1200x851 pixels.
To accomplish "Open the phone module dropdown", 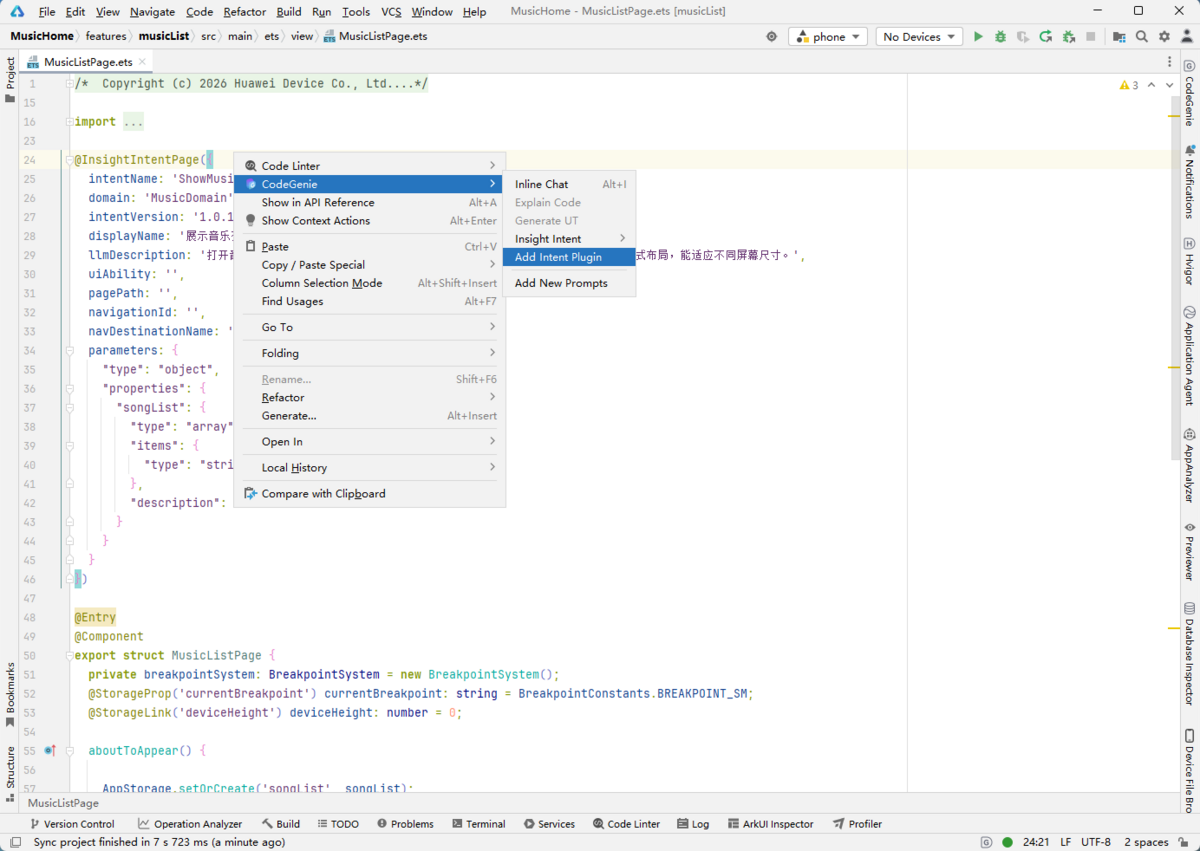I will coord(829,37).
